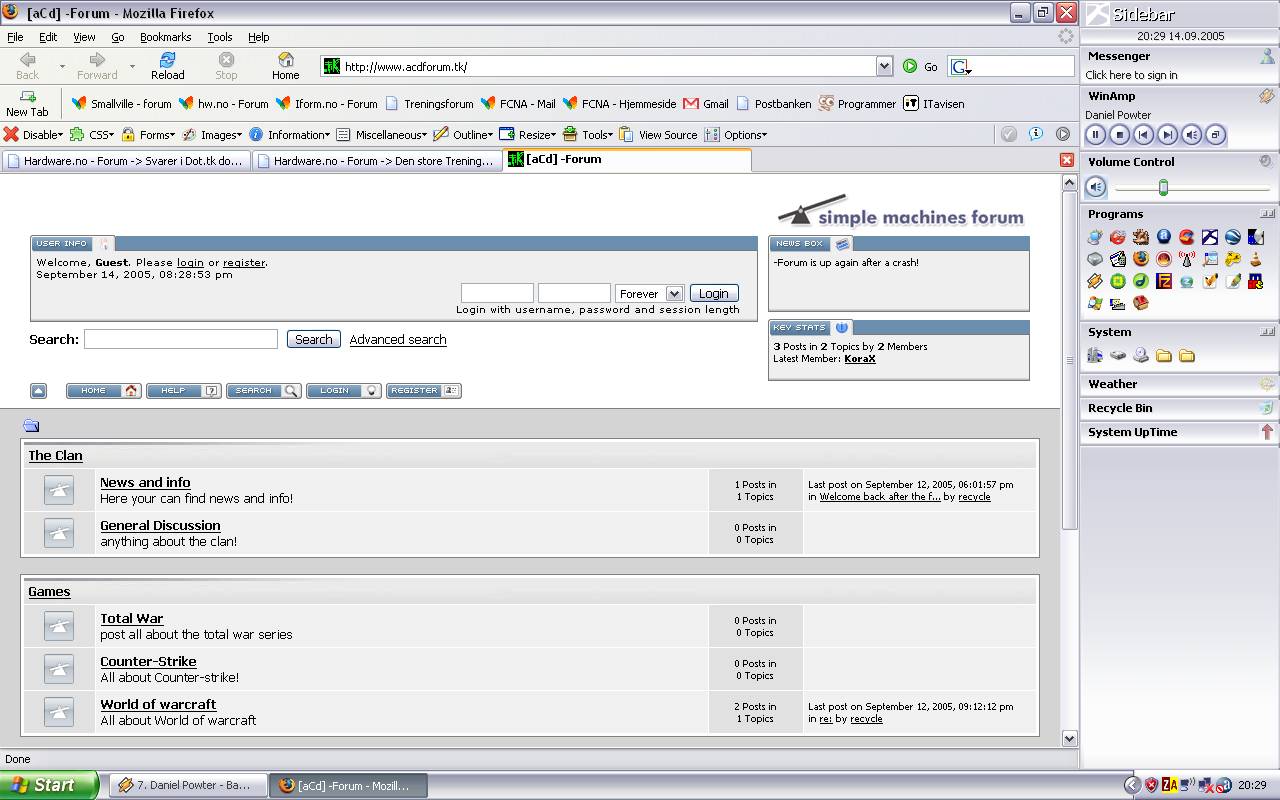Open the Bookmarks menu
Viewport: 1280px width, 800px height.
(165, 37)
